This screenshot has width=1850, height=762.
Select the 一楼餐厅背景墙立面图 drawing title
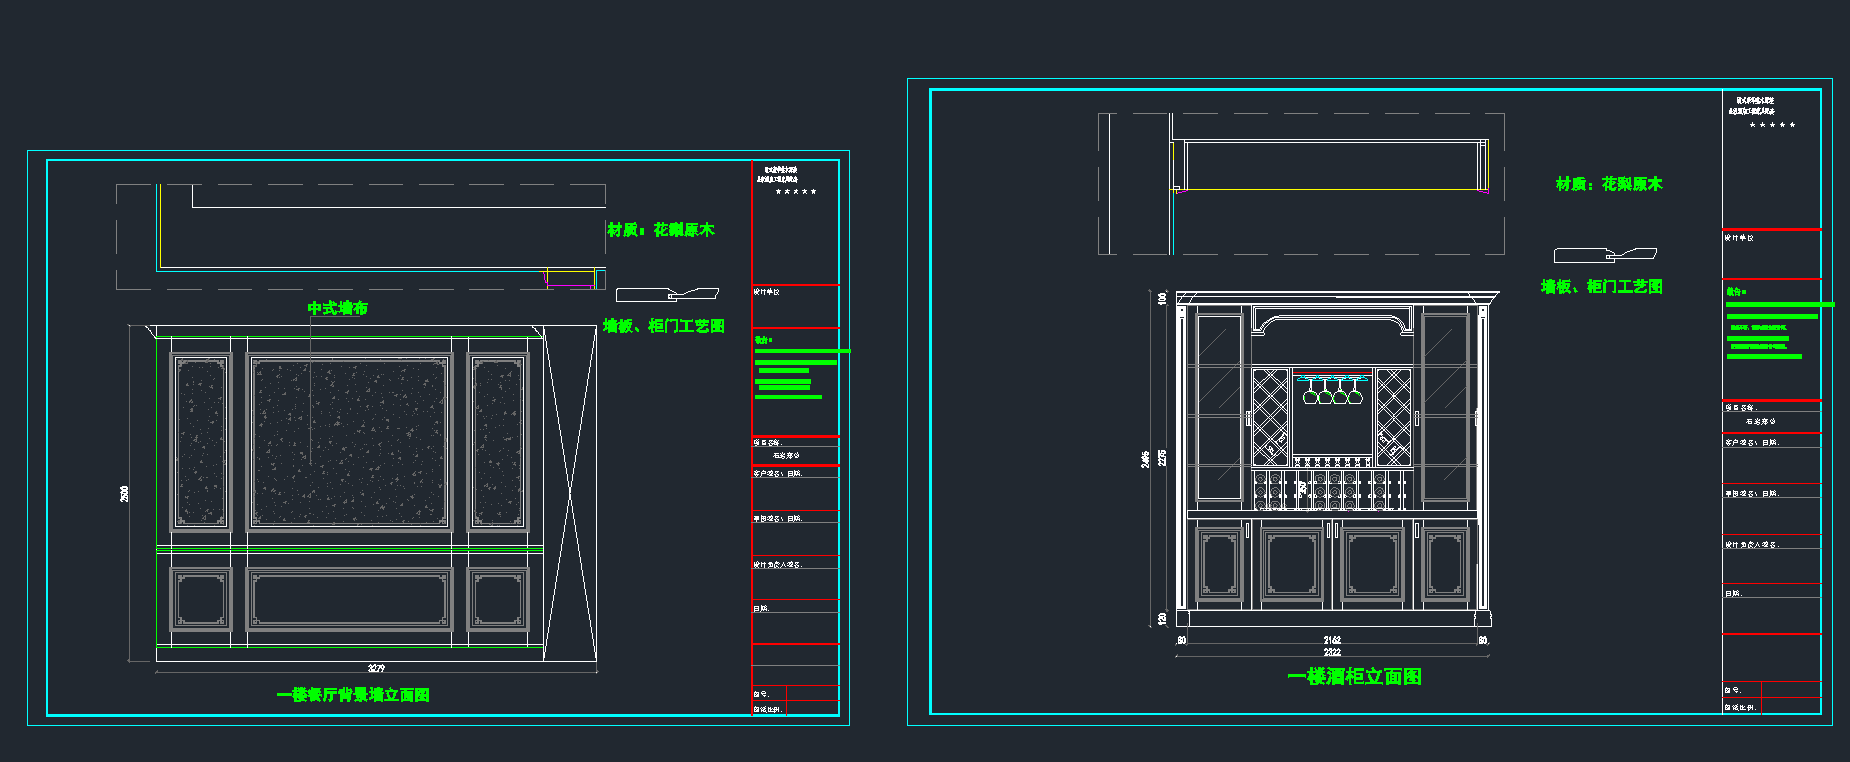(x=353, y=695)
